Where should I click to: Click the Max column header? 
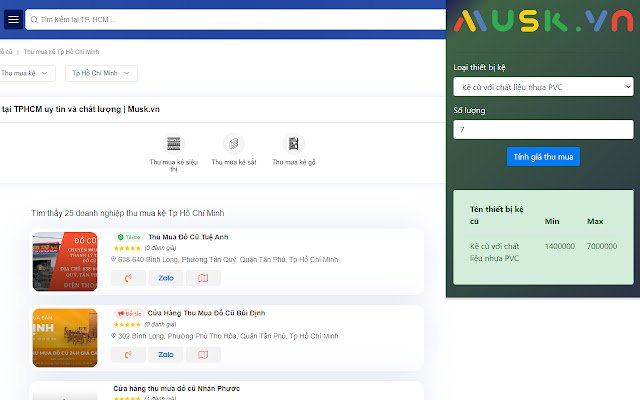point(595,221)
